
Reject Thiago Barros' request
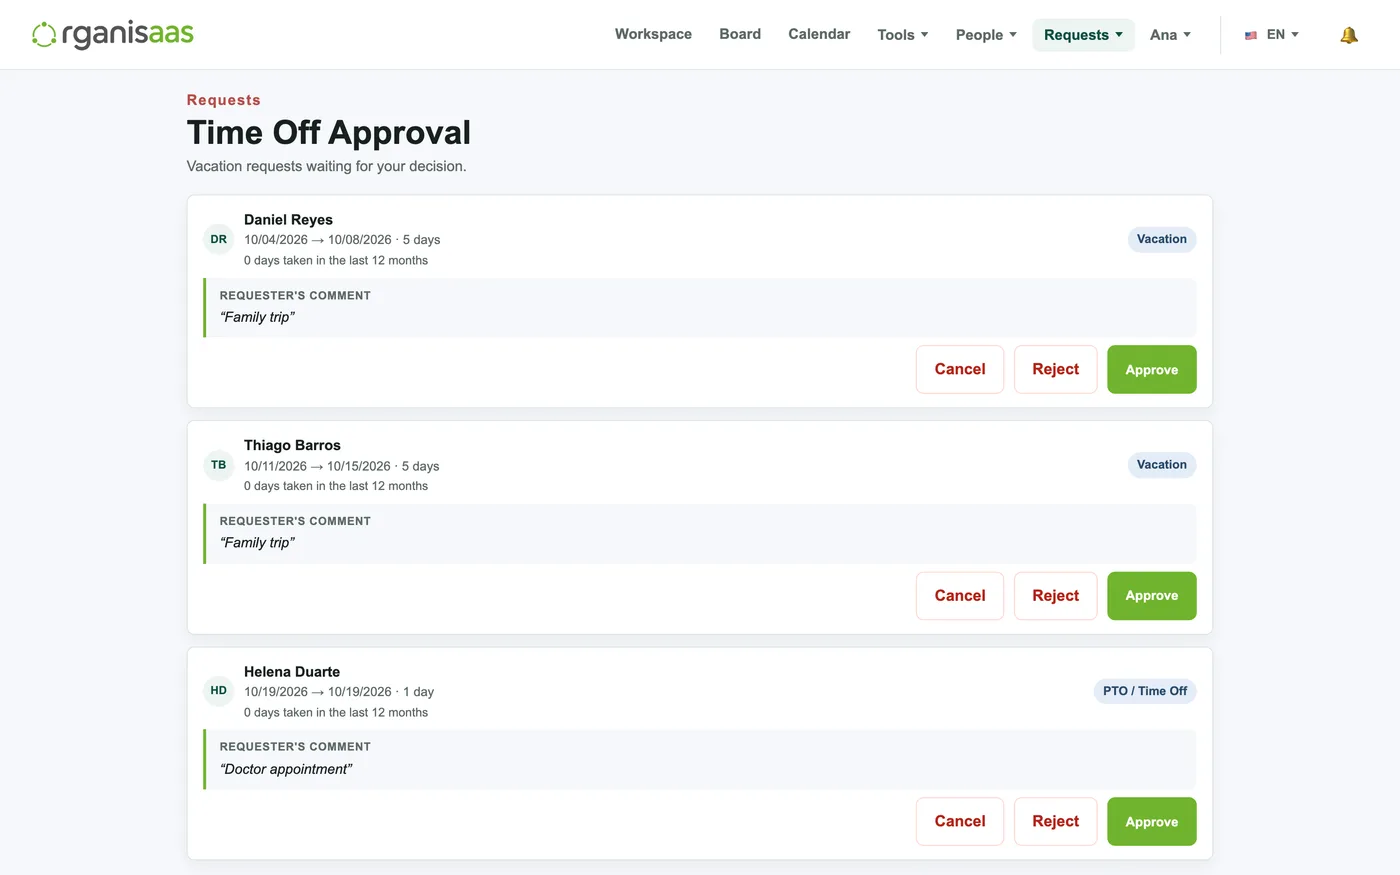click(1055, 596)
